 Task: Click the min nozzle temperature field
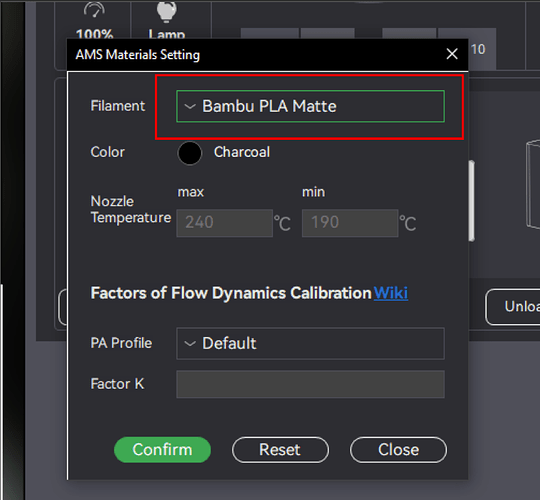[x=350, y=223]
